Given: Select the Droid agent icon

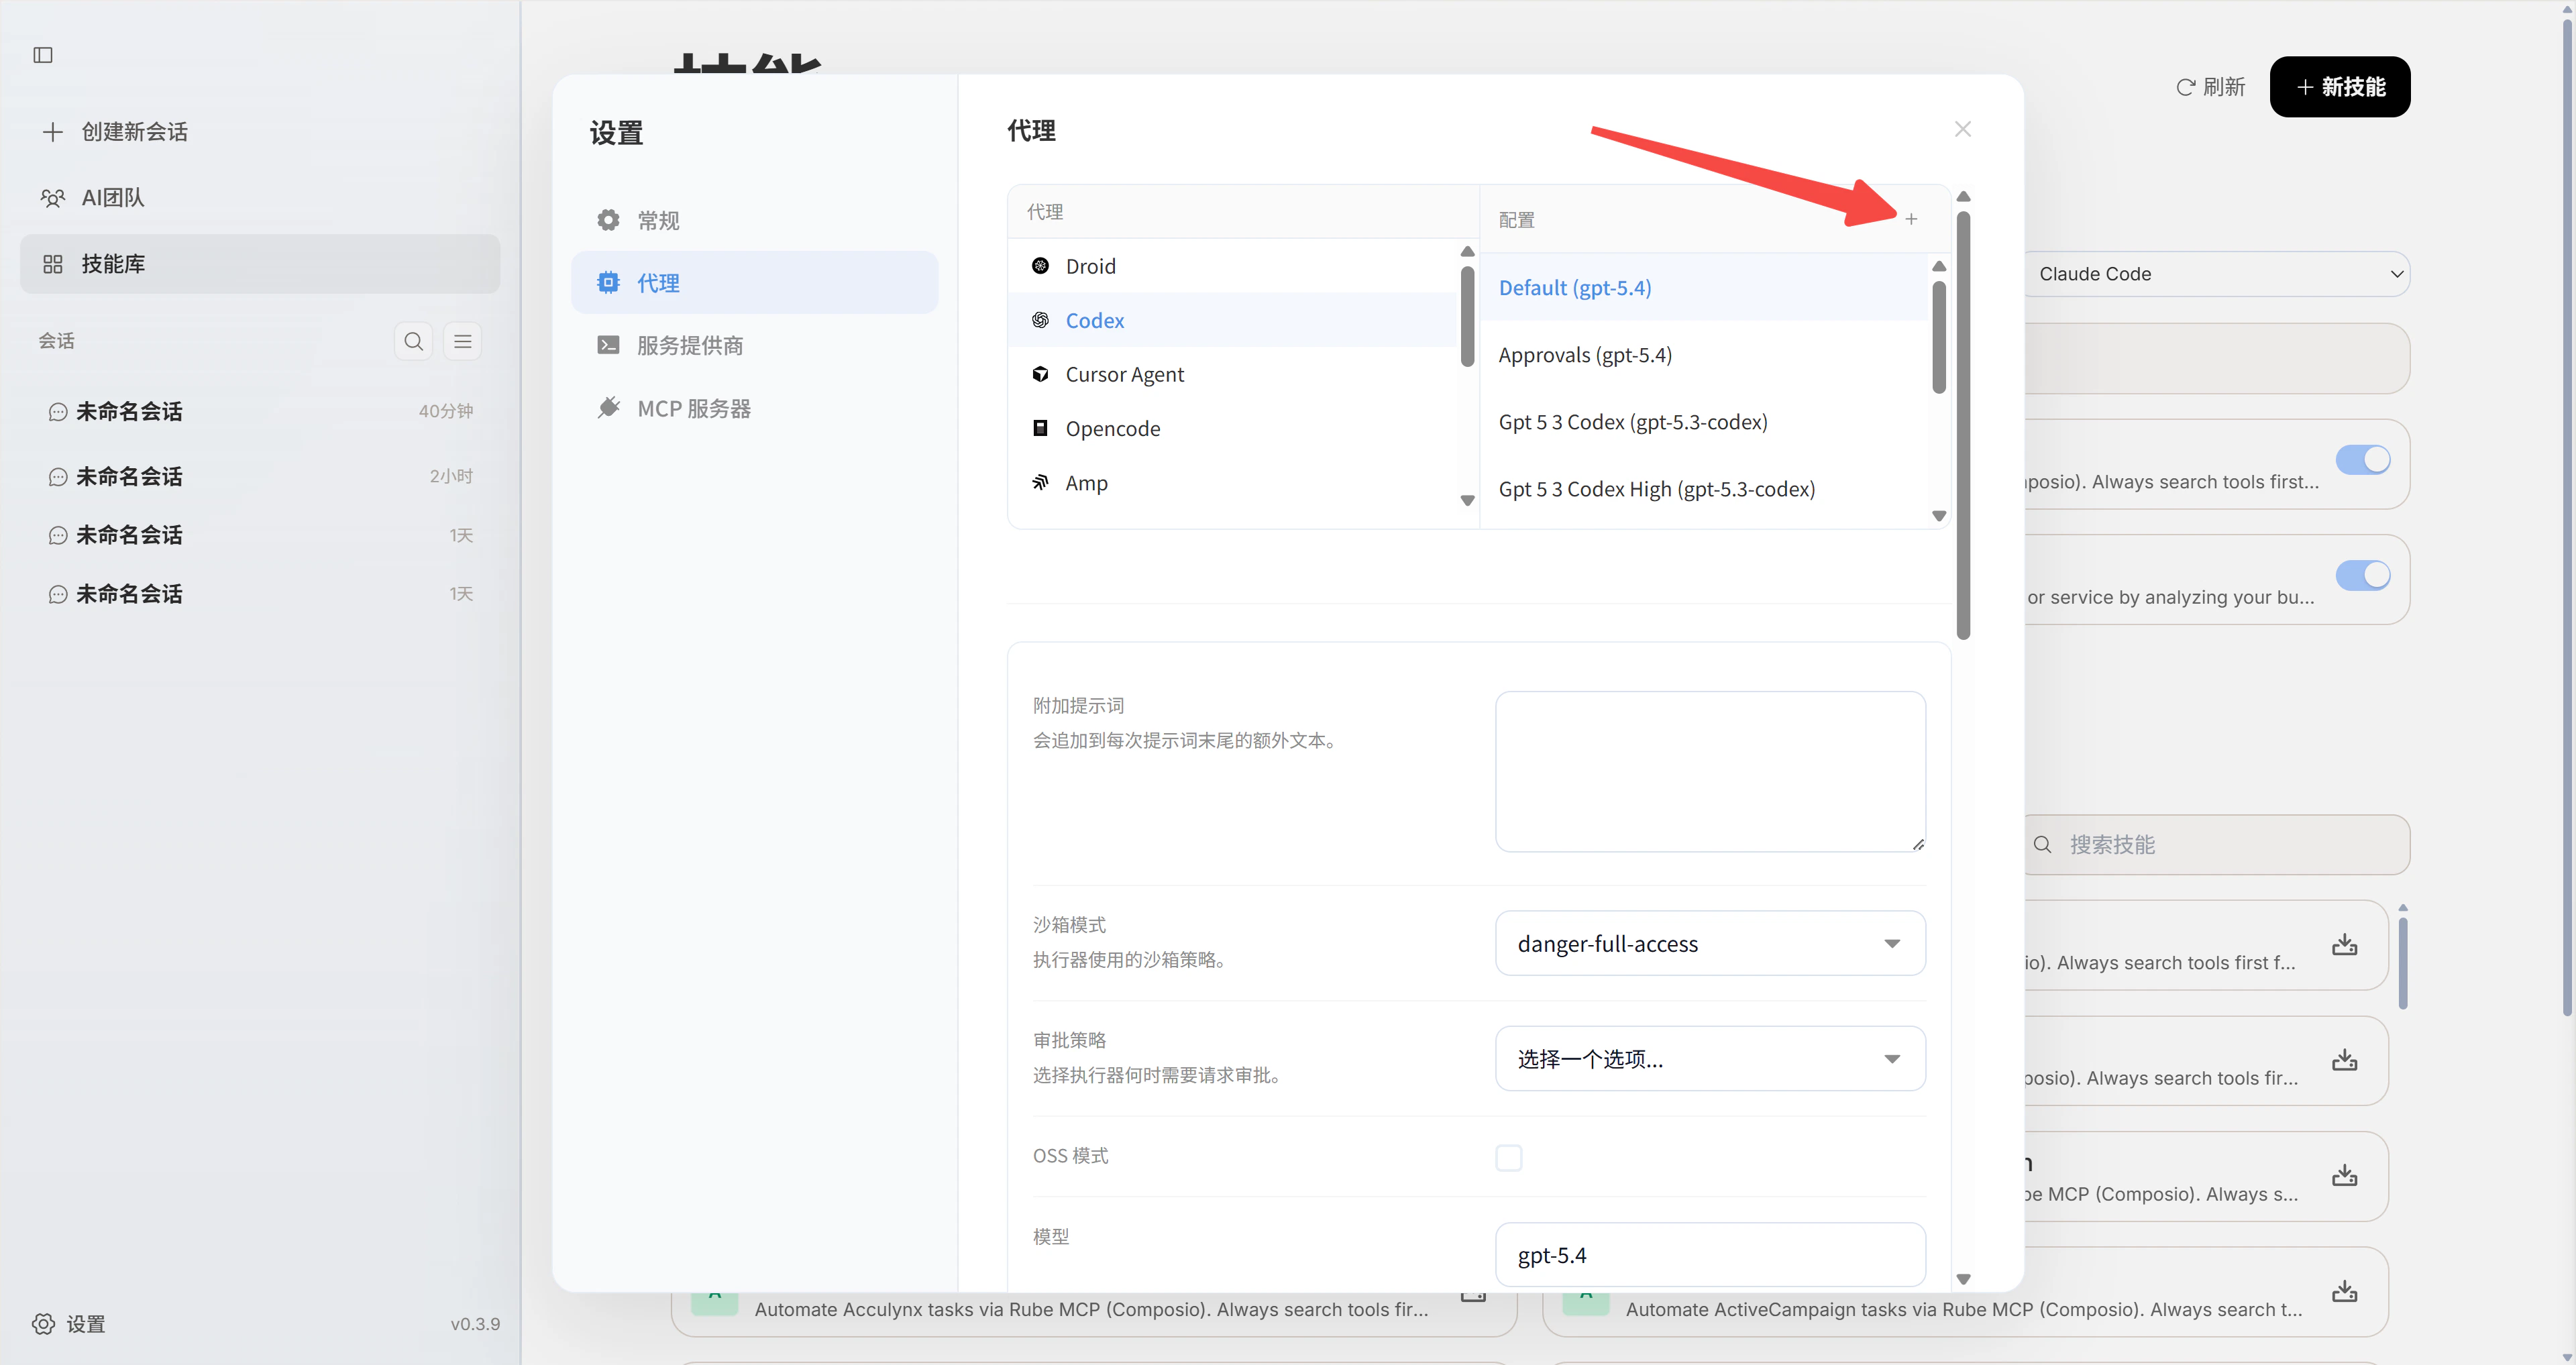Looking at the screenshot, I should click(x=1041, y=265).
